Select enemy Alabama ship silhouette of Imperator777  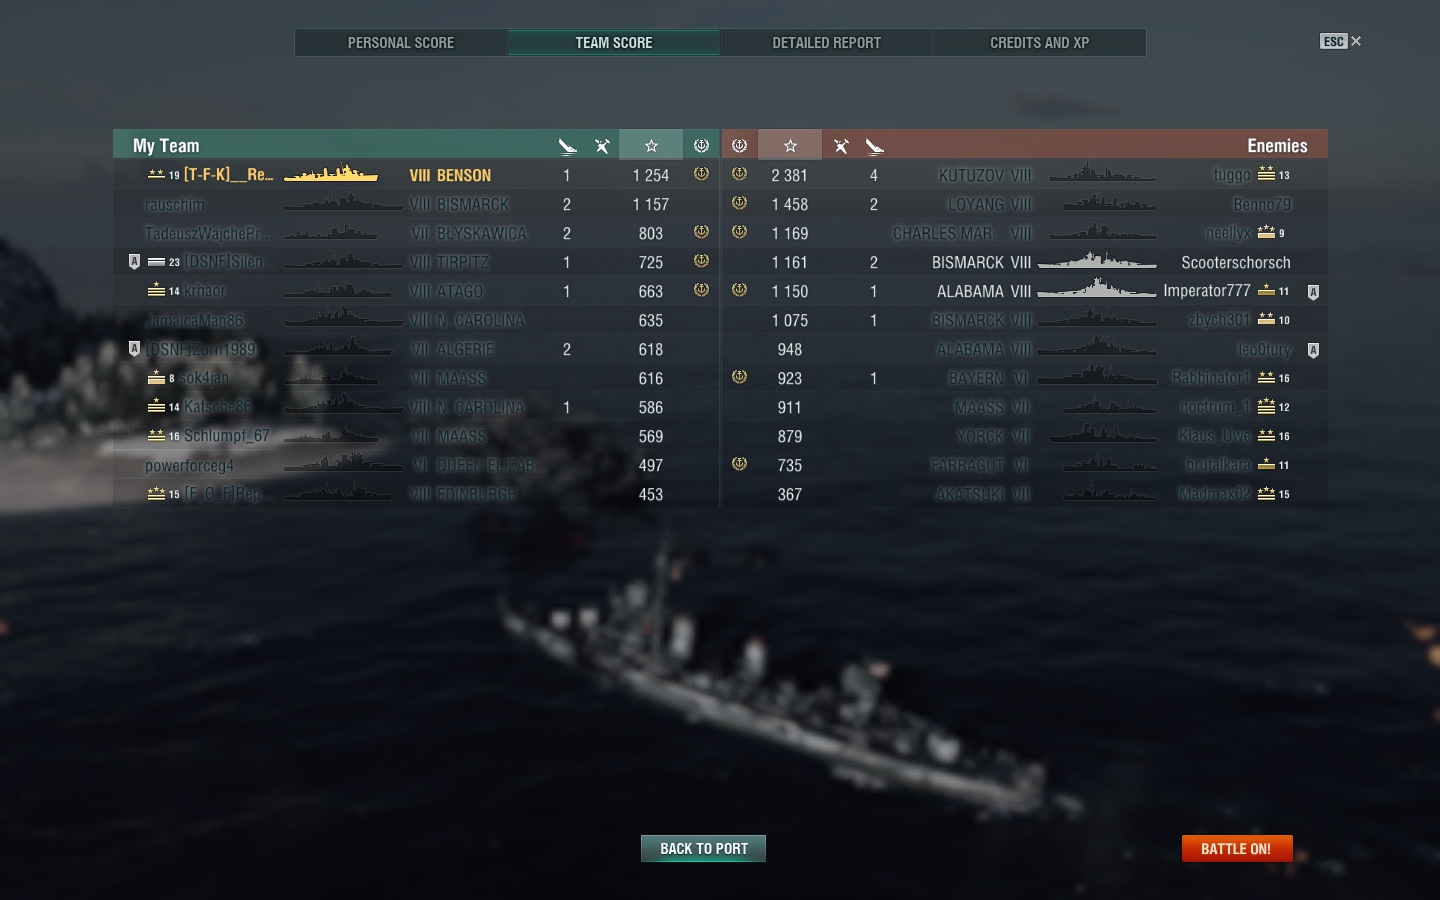[x=1097, y=290]
